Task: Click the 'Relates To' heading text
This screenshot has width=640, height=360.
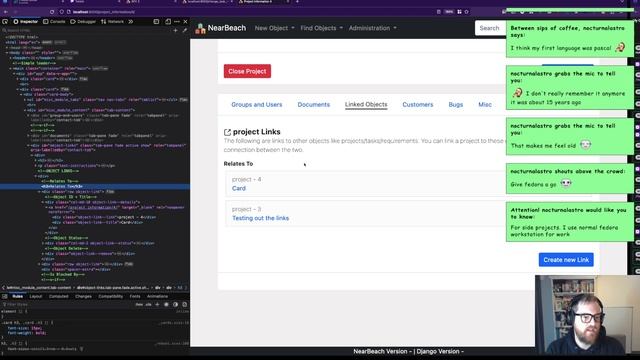Action: pos(238,164)
